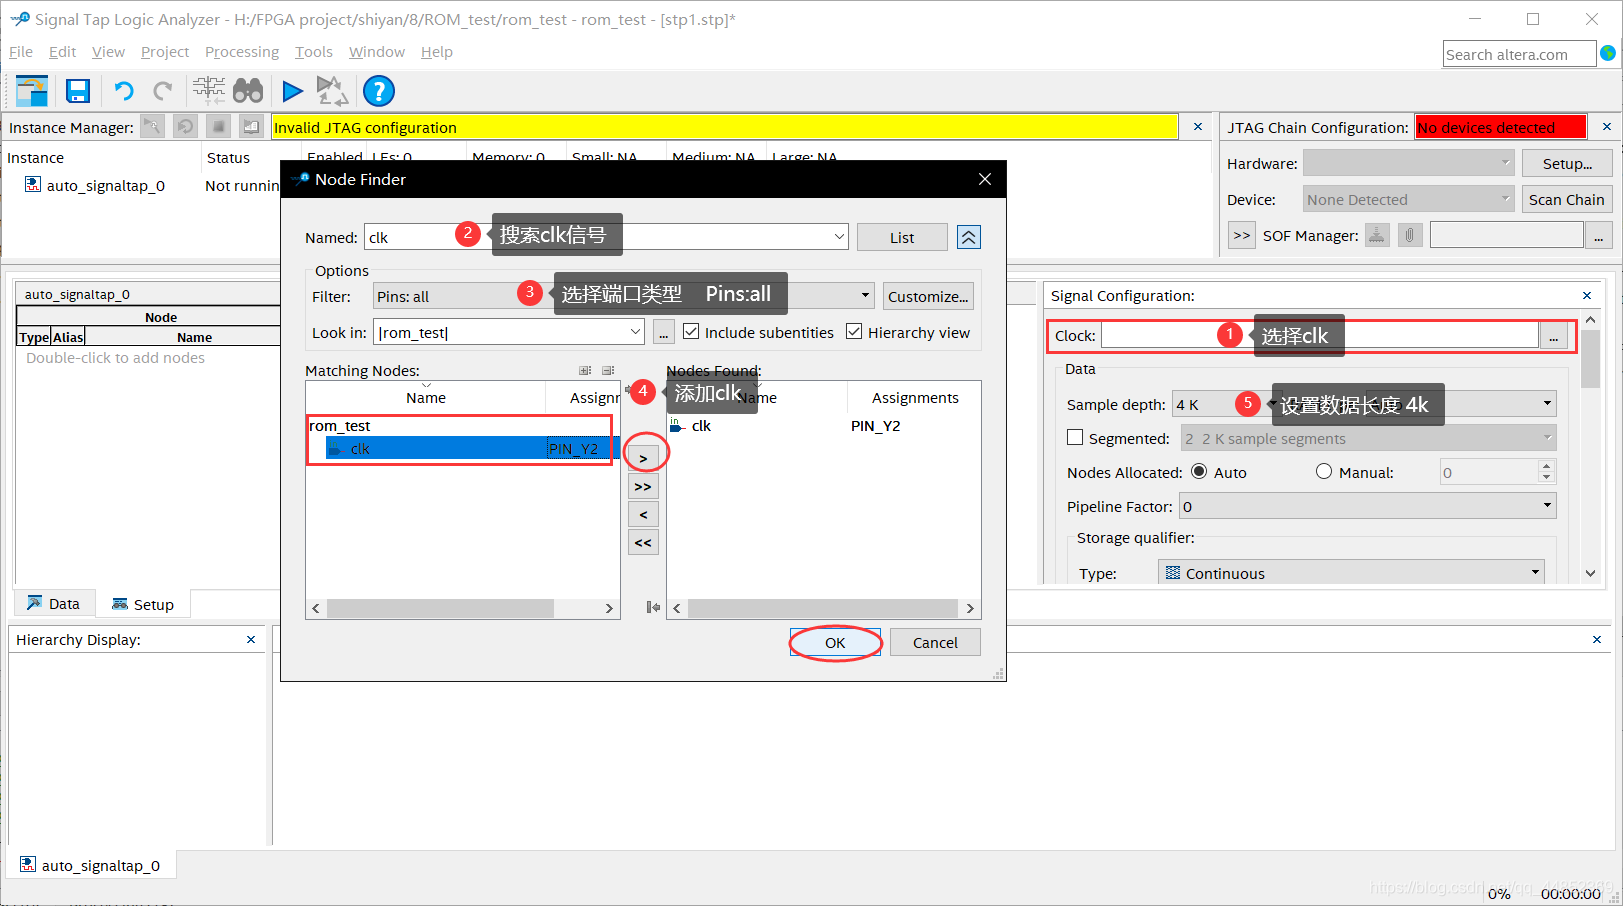Open the Tools menu
The height and width of the screenshot is (906, 1623).
click(313, 52)
